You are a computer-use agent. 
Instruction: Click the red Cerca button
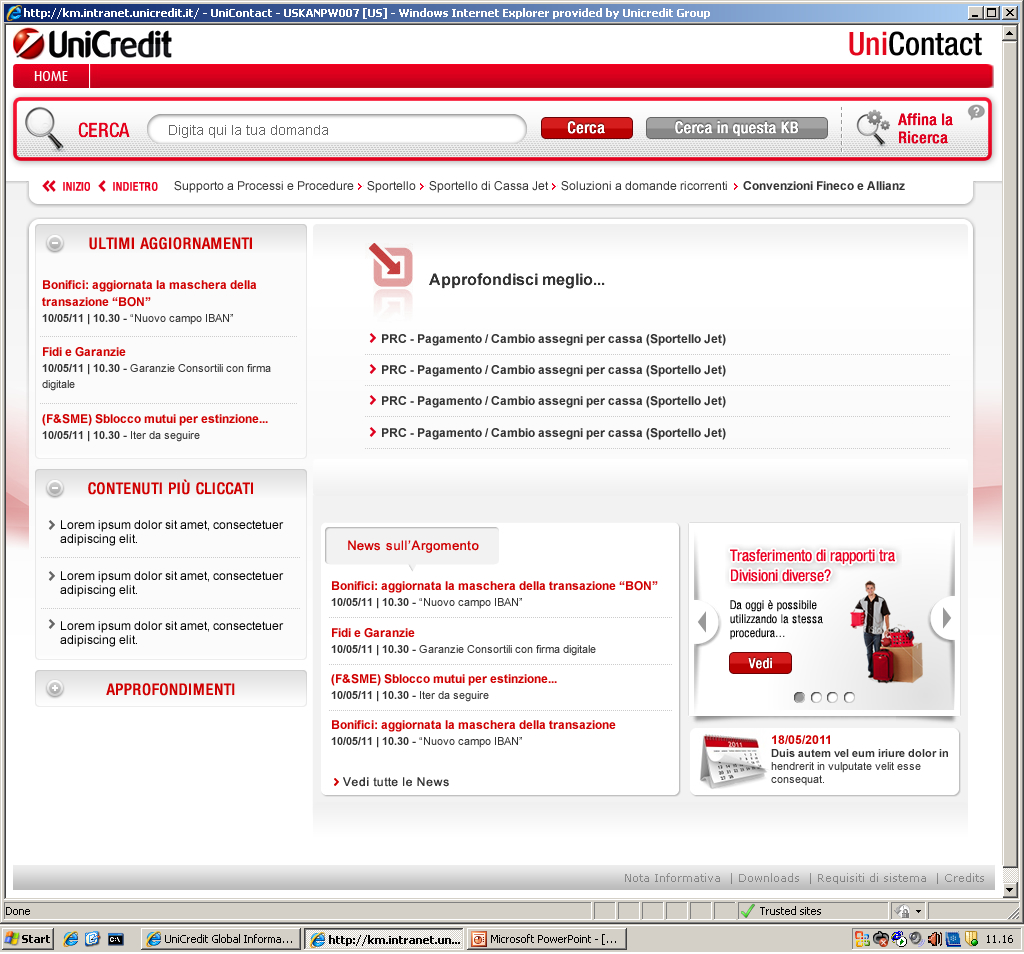586,128
